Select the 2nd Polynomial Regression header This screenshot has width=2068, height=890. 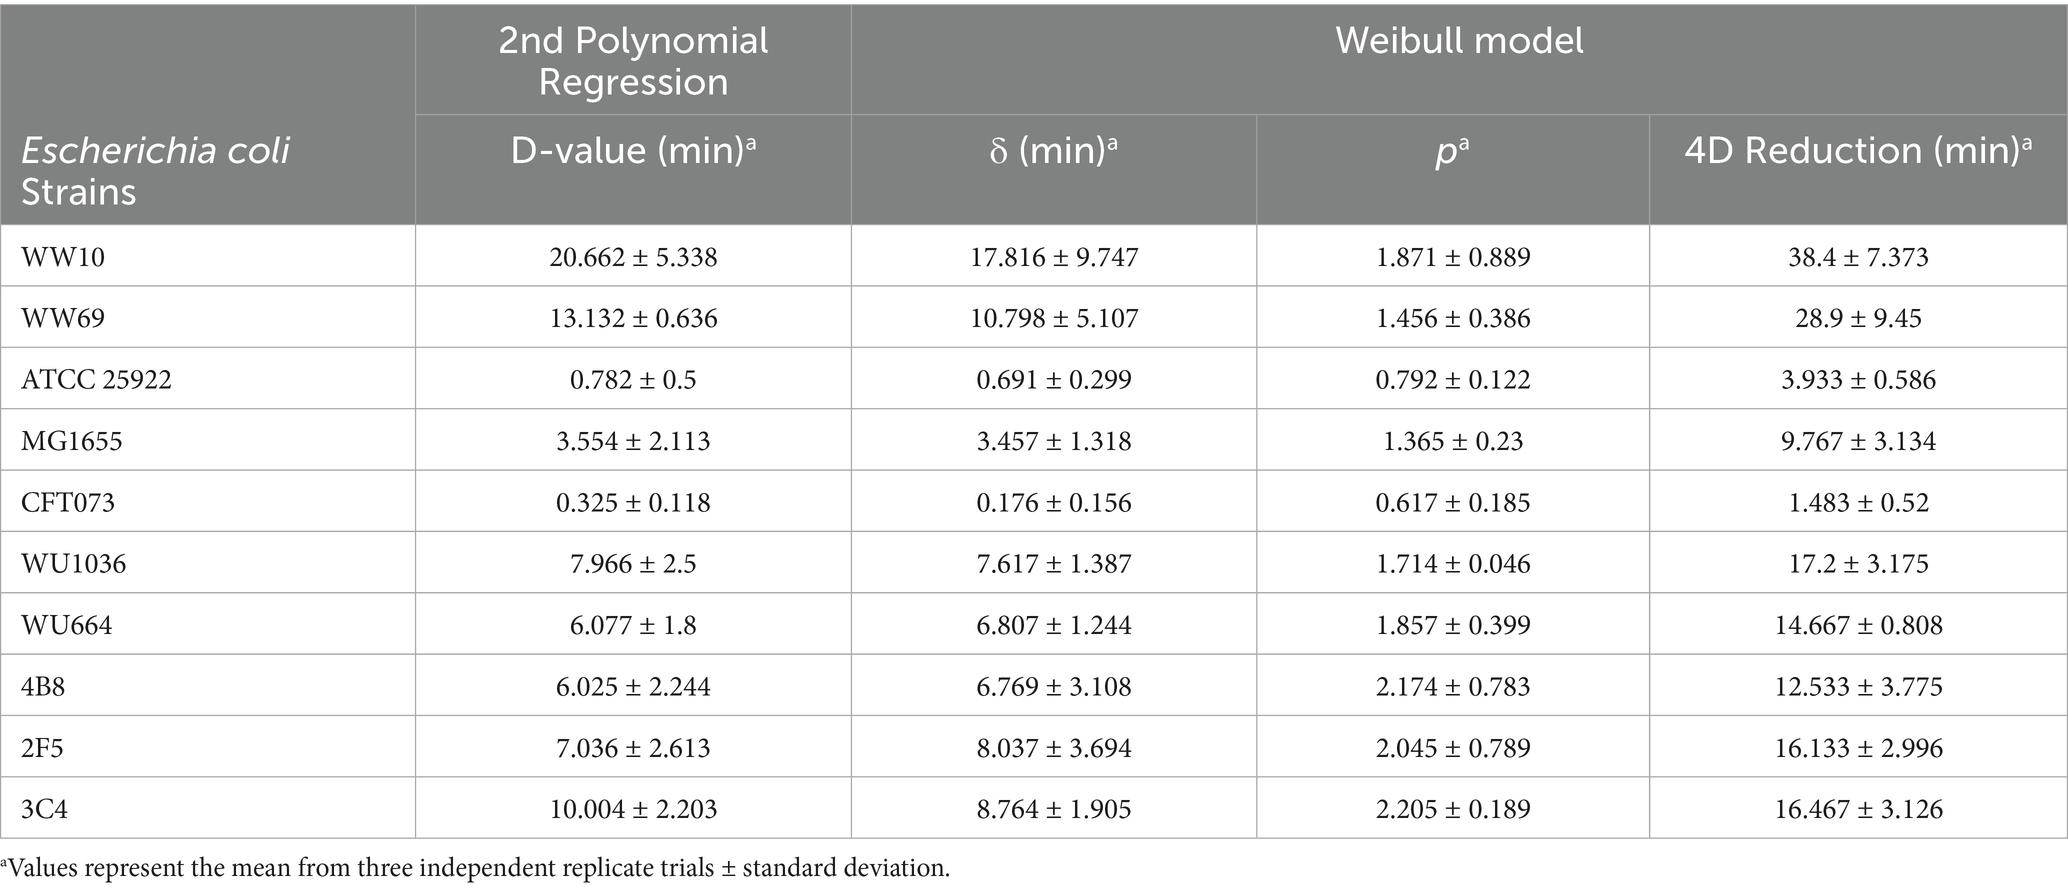[633, 60]
